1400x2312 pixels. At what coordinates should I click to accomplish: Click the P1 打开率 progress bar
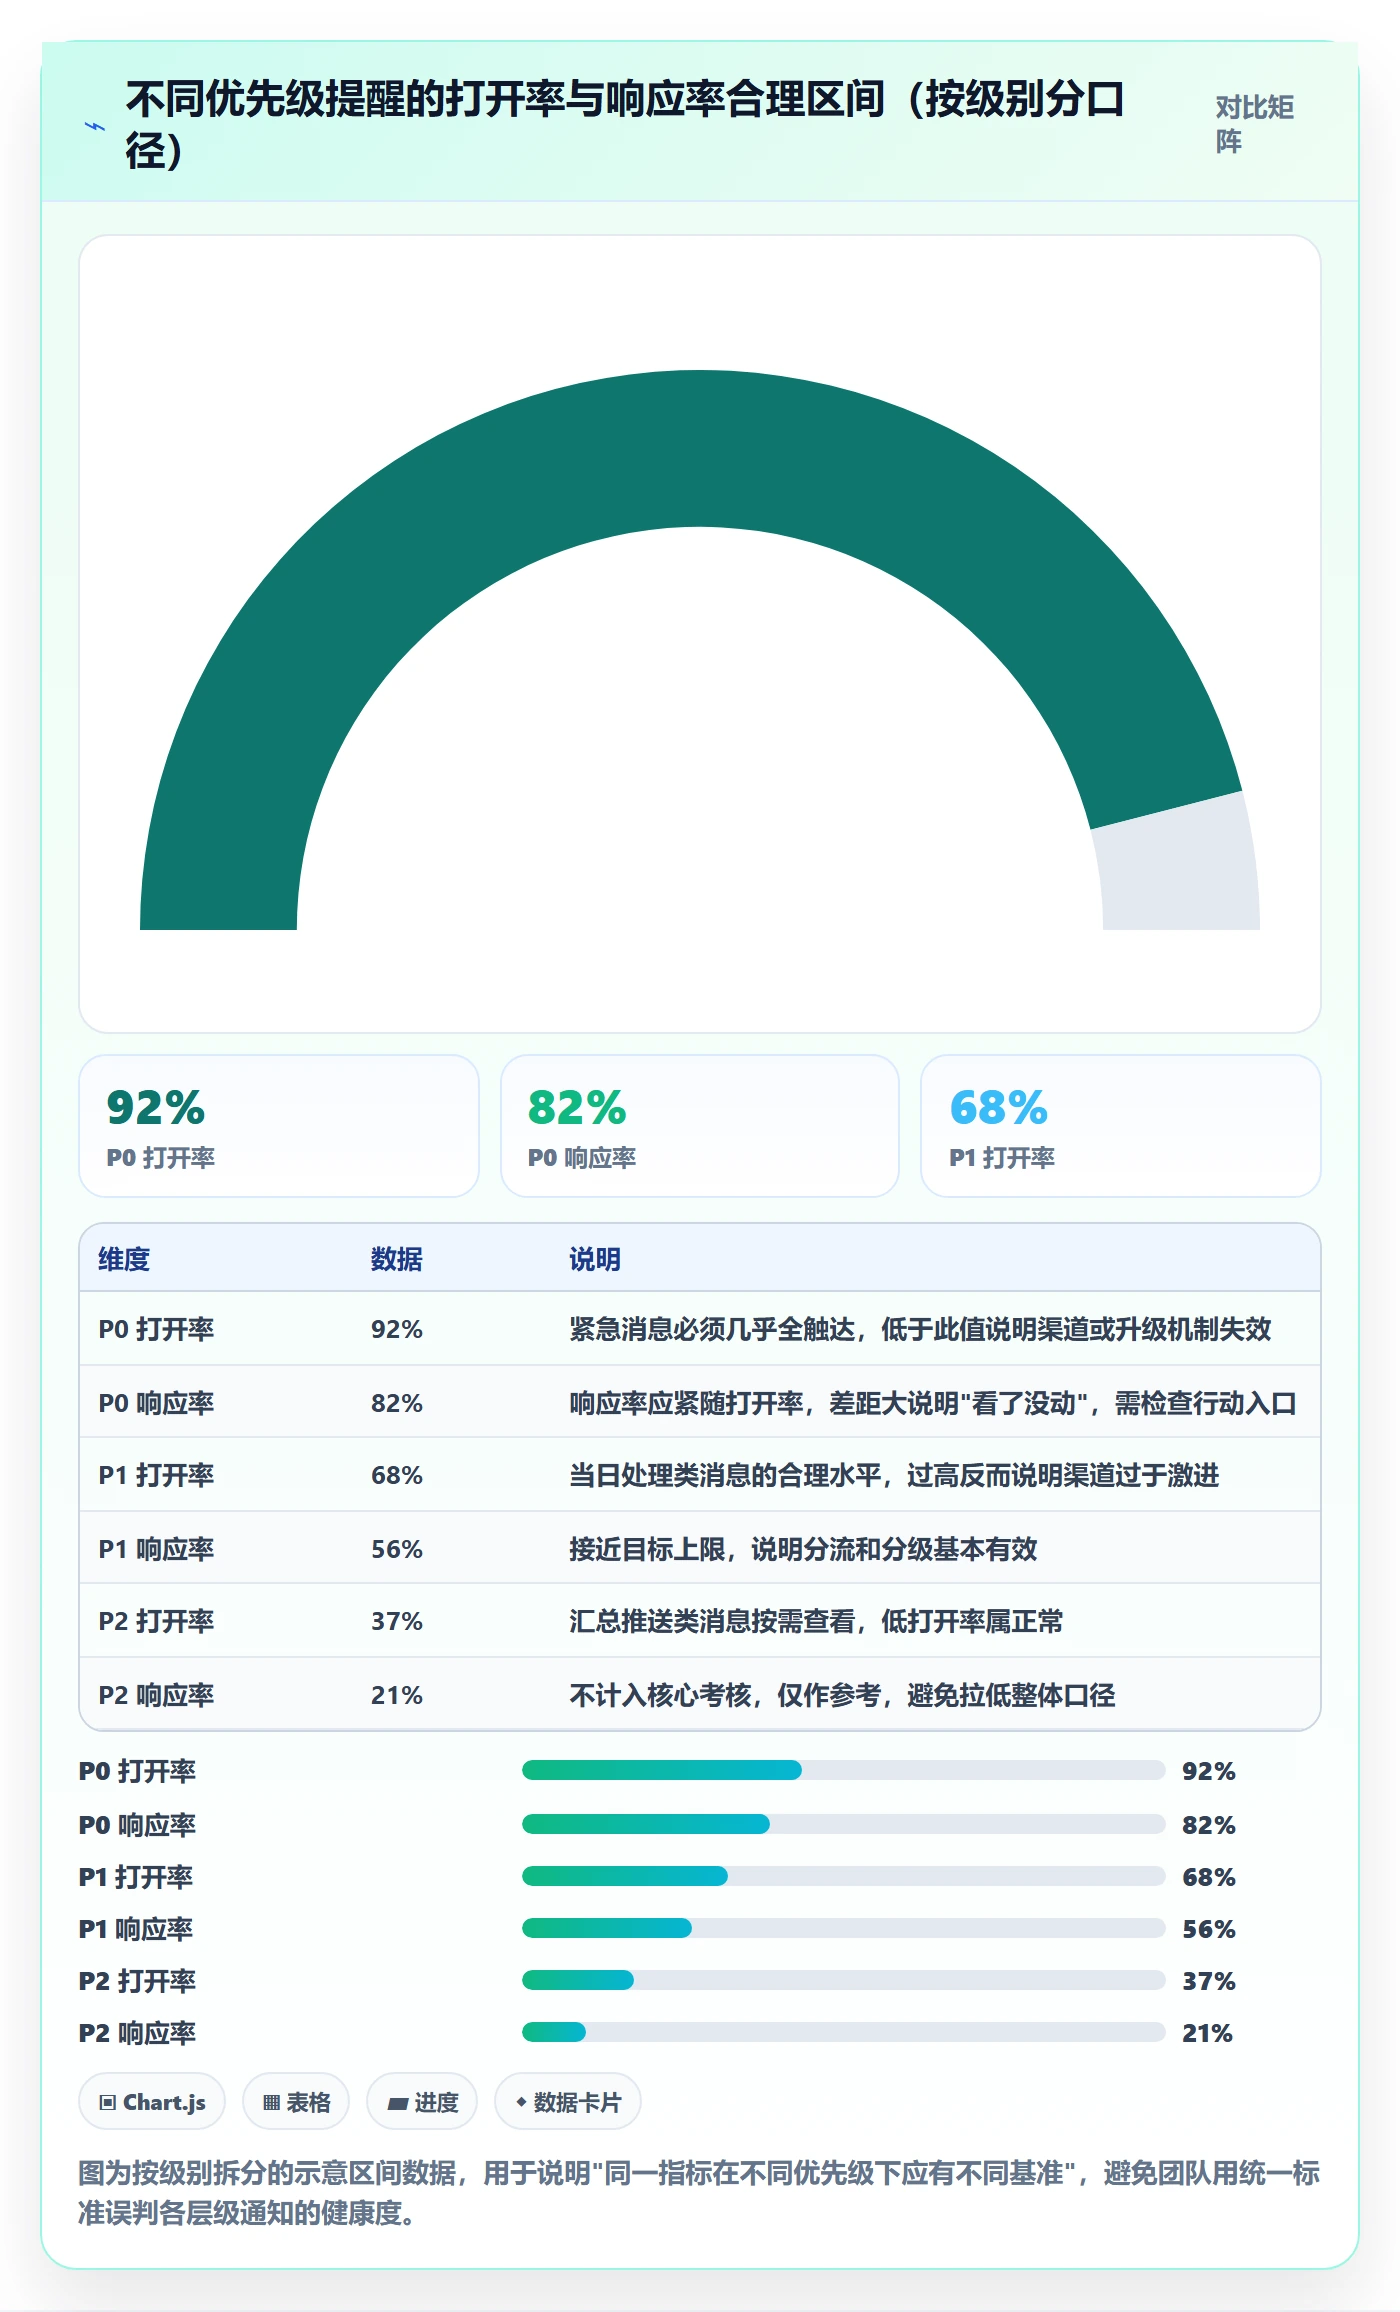click(843, 1876)
